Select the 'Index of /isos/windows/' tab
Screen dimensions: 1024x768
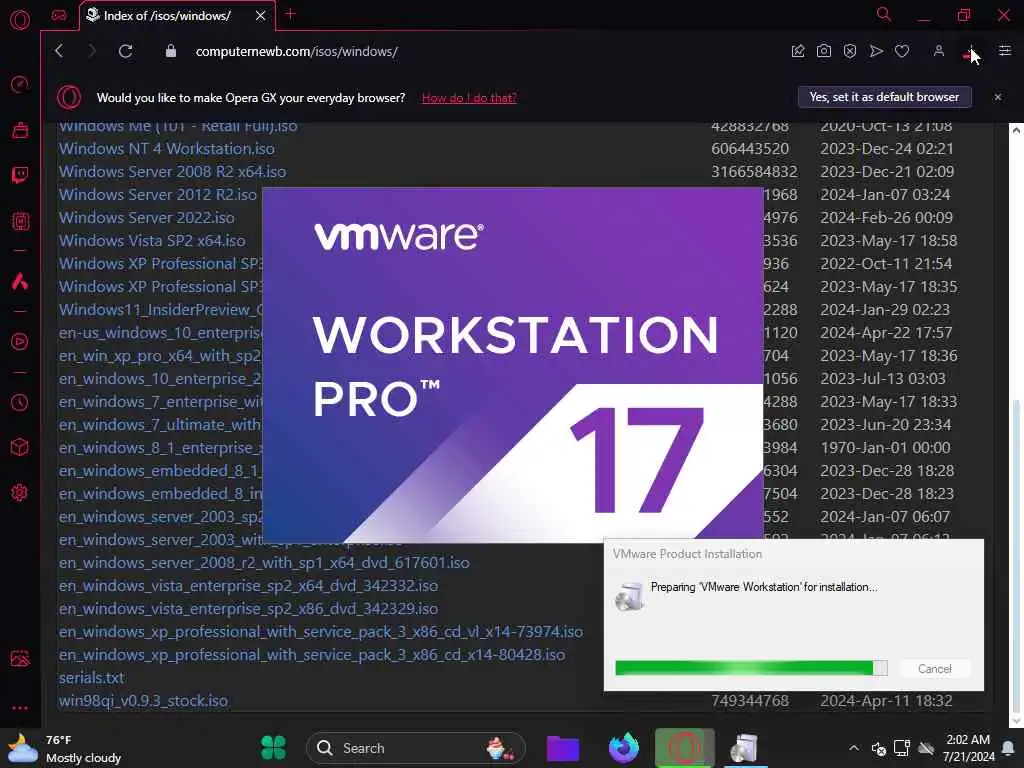click(167, 16)
